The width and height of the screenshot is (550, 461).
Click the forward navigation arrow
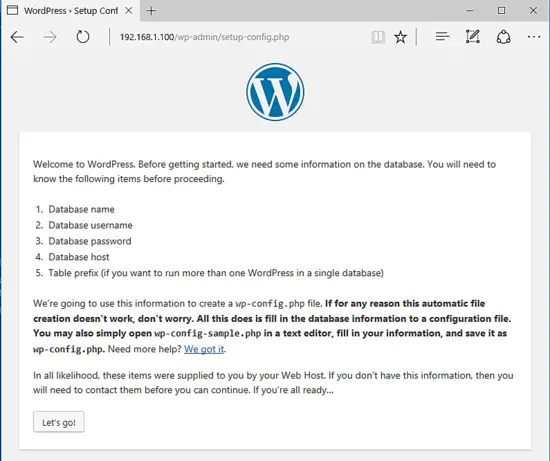[50, 37]
